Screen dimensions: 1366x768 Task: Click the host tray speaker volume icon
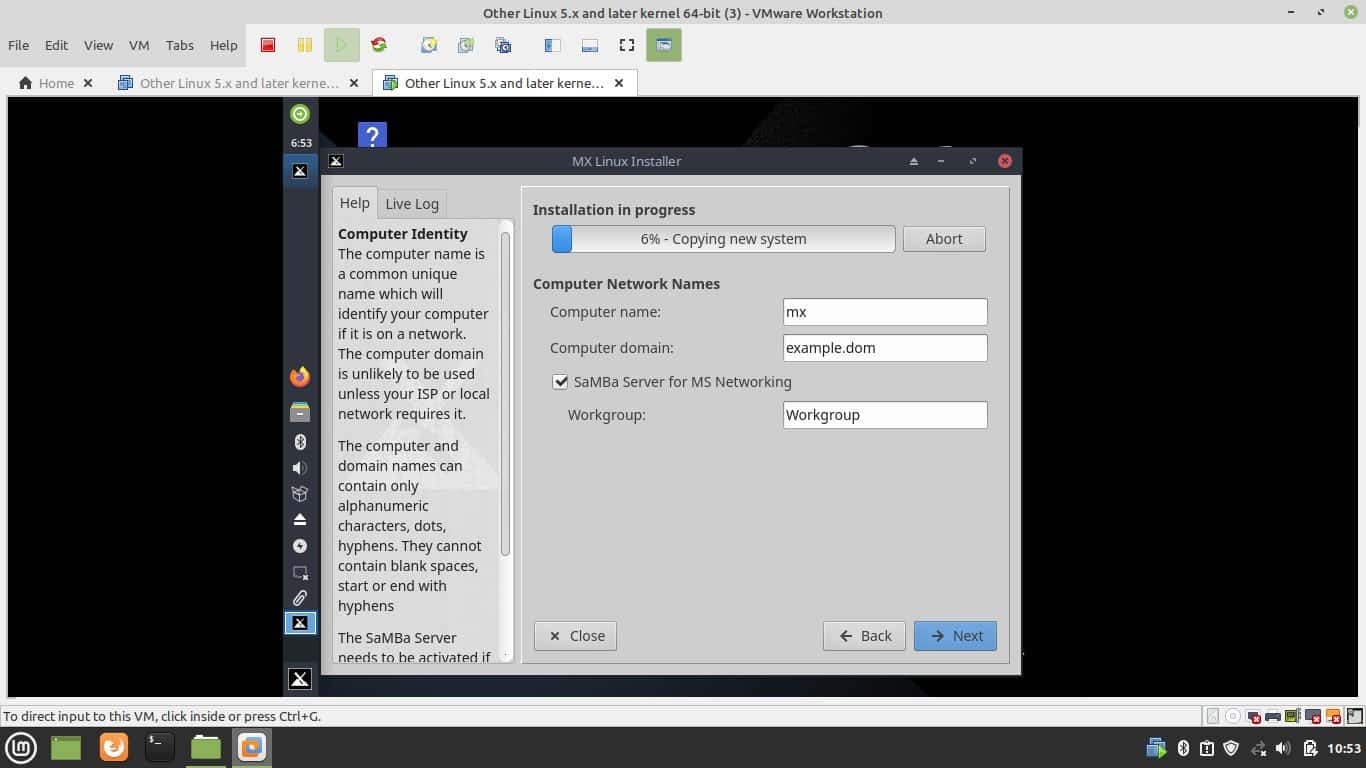[1283, 748]
